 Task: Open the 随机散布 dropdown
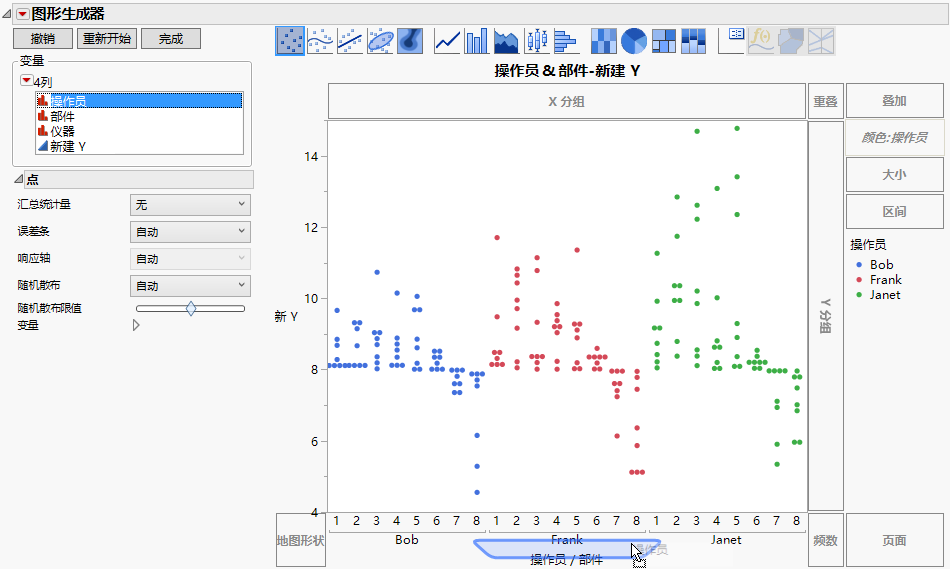(190, 285)
